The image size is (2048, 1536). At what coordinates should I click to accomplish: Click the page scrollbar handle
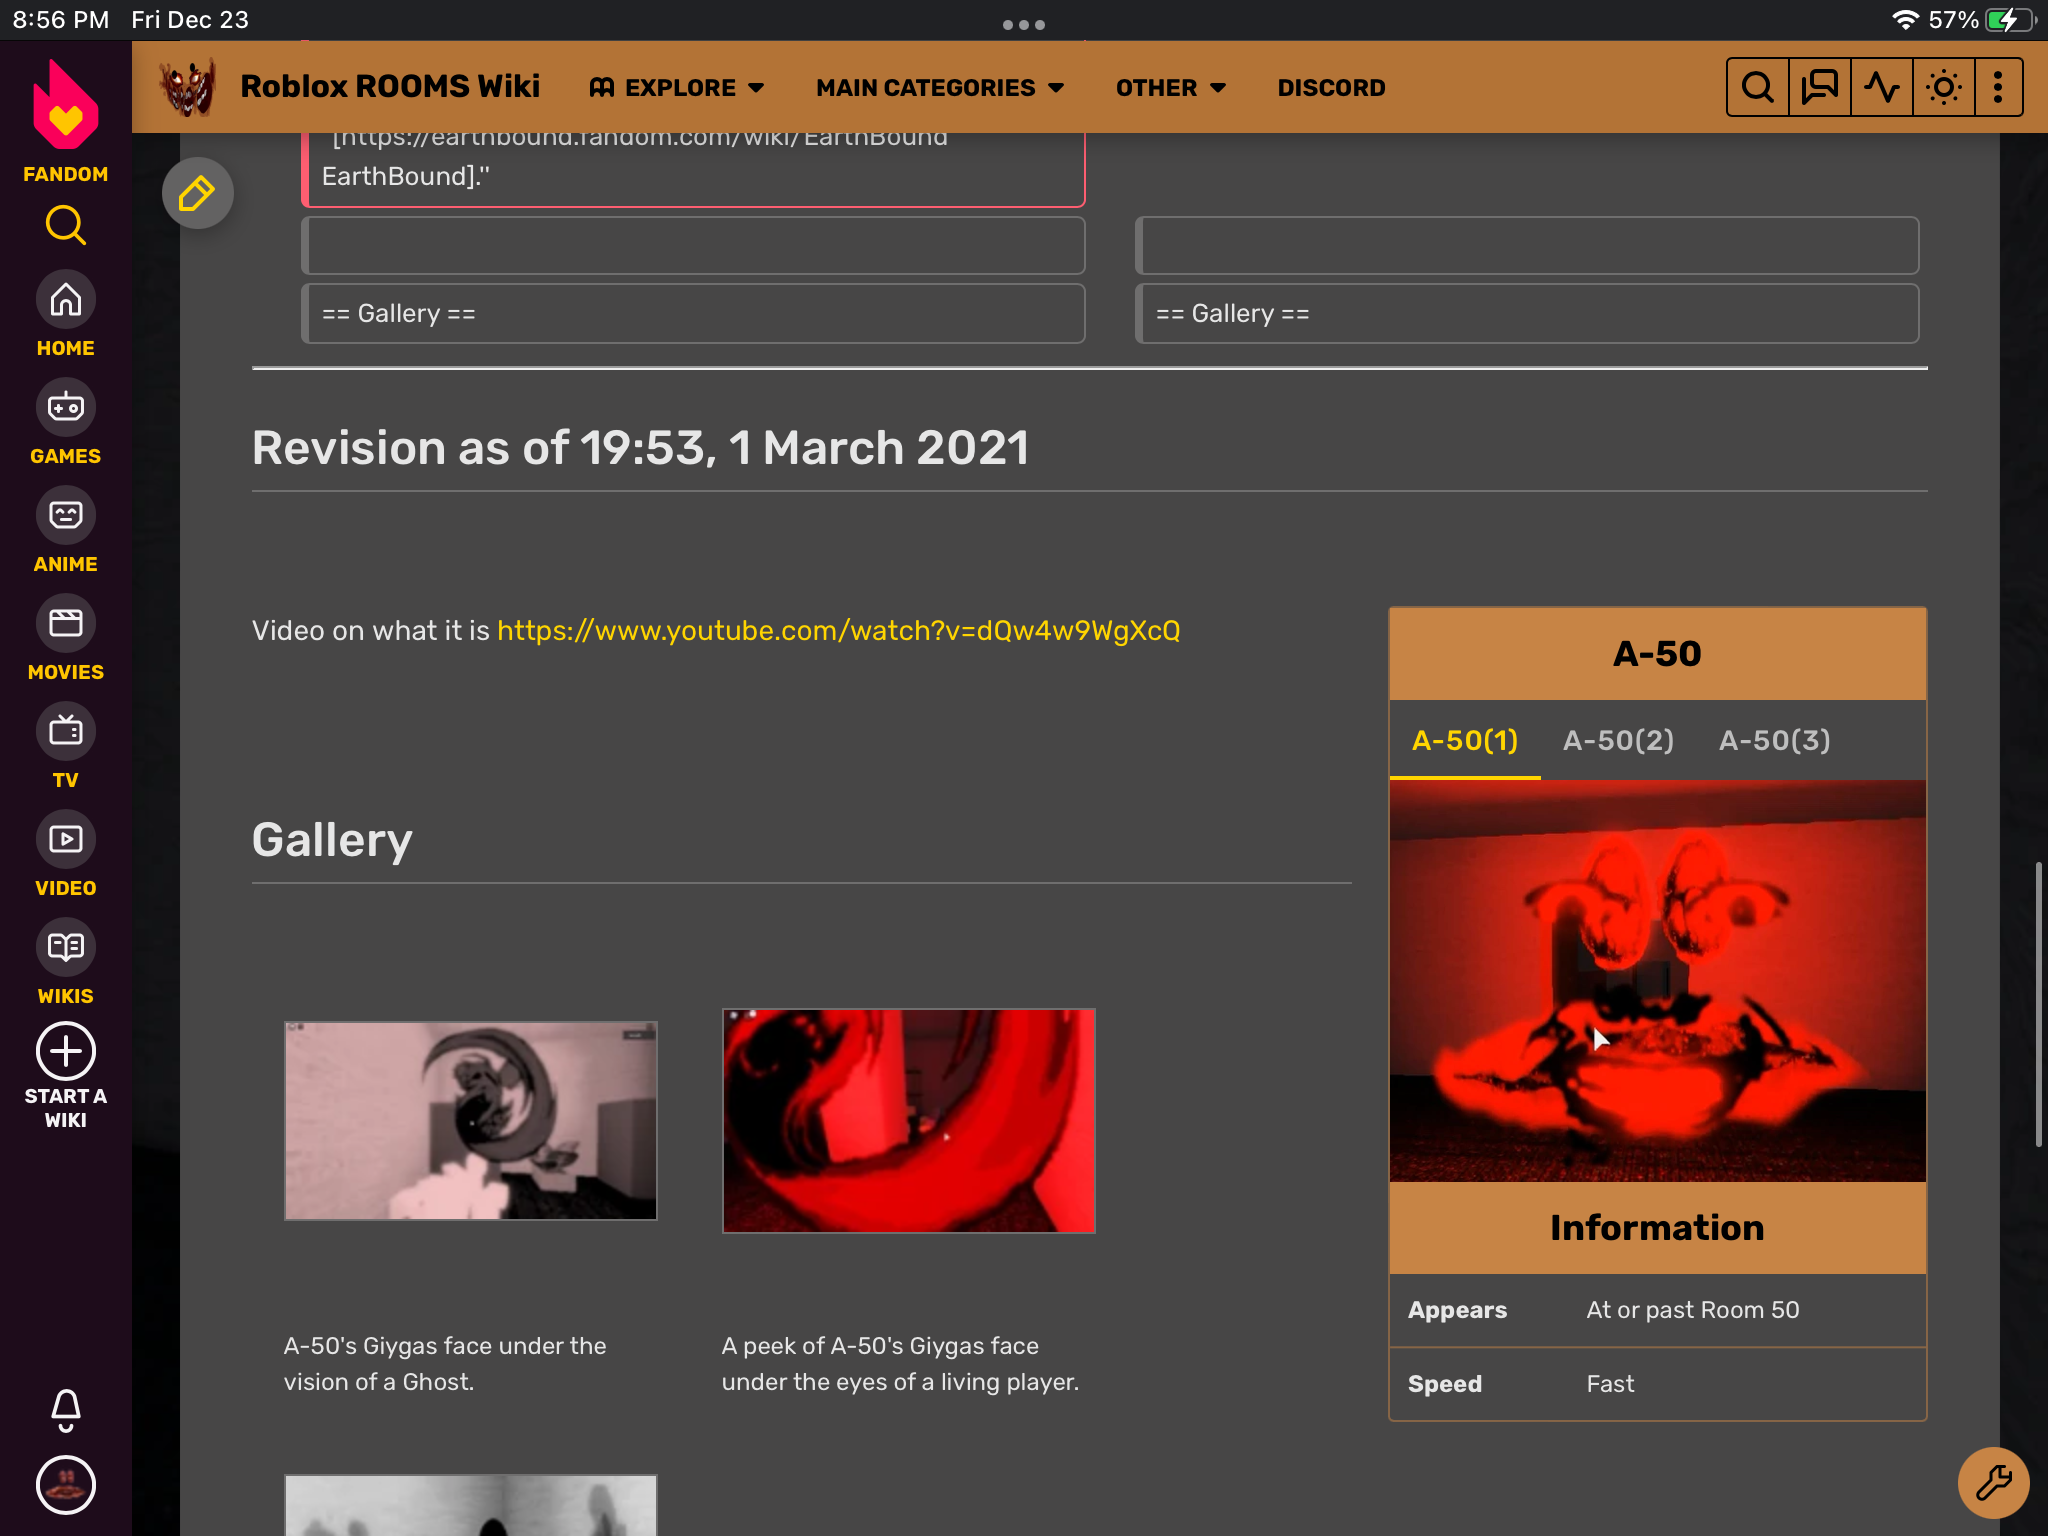(2037, 1003)
